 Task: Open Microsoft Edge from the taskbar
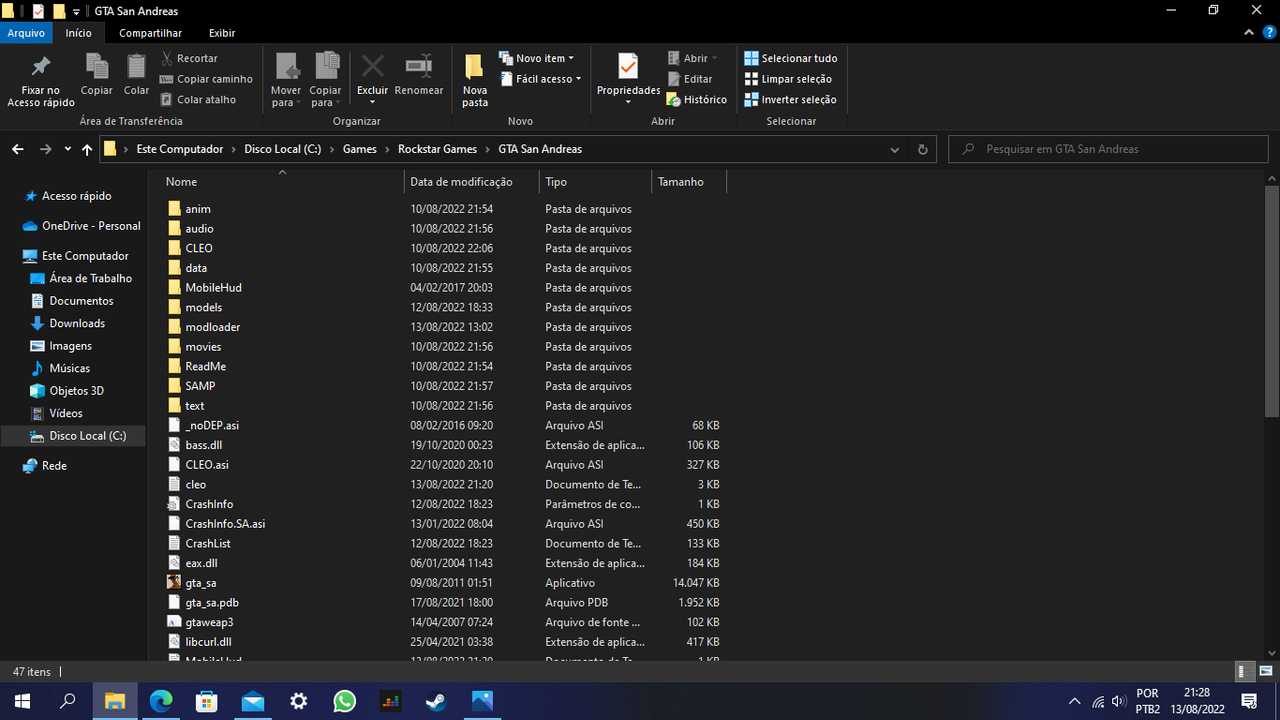pos(161,701)
